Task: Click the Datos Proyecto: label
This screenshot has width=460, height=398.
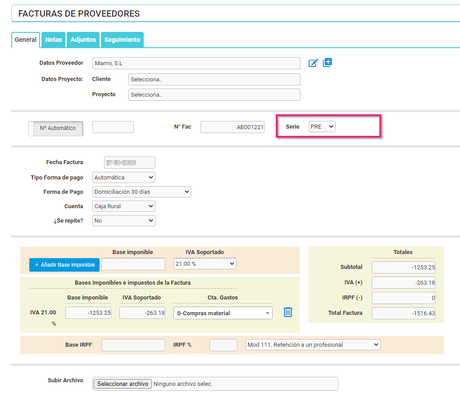Action: [62, 79]
